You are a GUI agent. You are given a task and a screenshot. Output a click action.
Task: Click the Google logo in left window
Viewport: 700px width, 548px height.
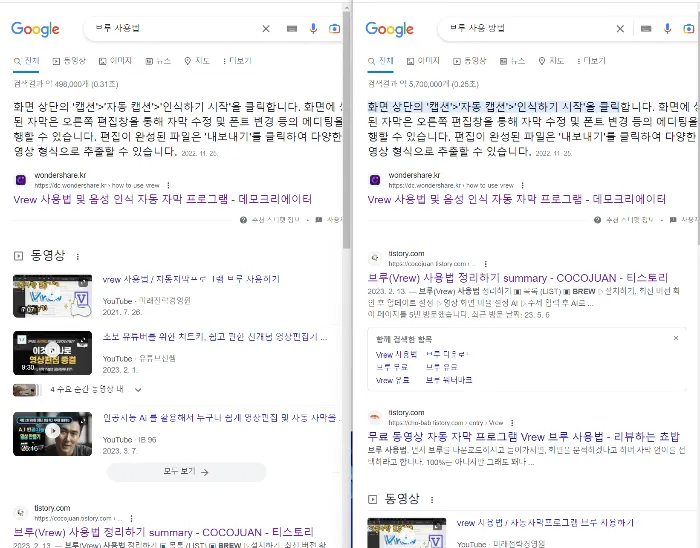pyautogui.click(x=35, y=29)
